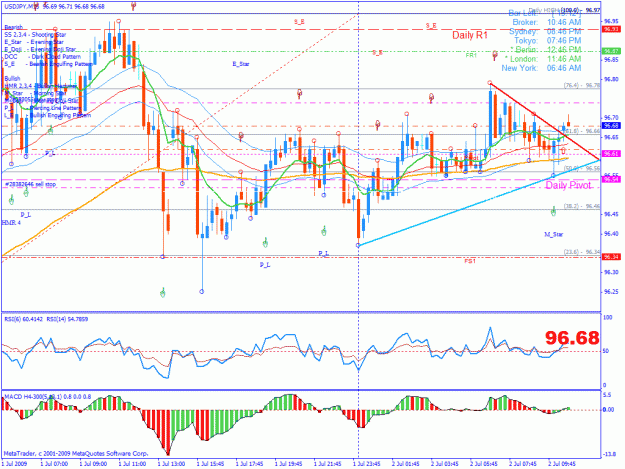
Task: Select the (61.8) Fibonacci level label
Action: 582,131
